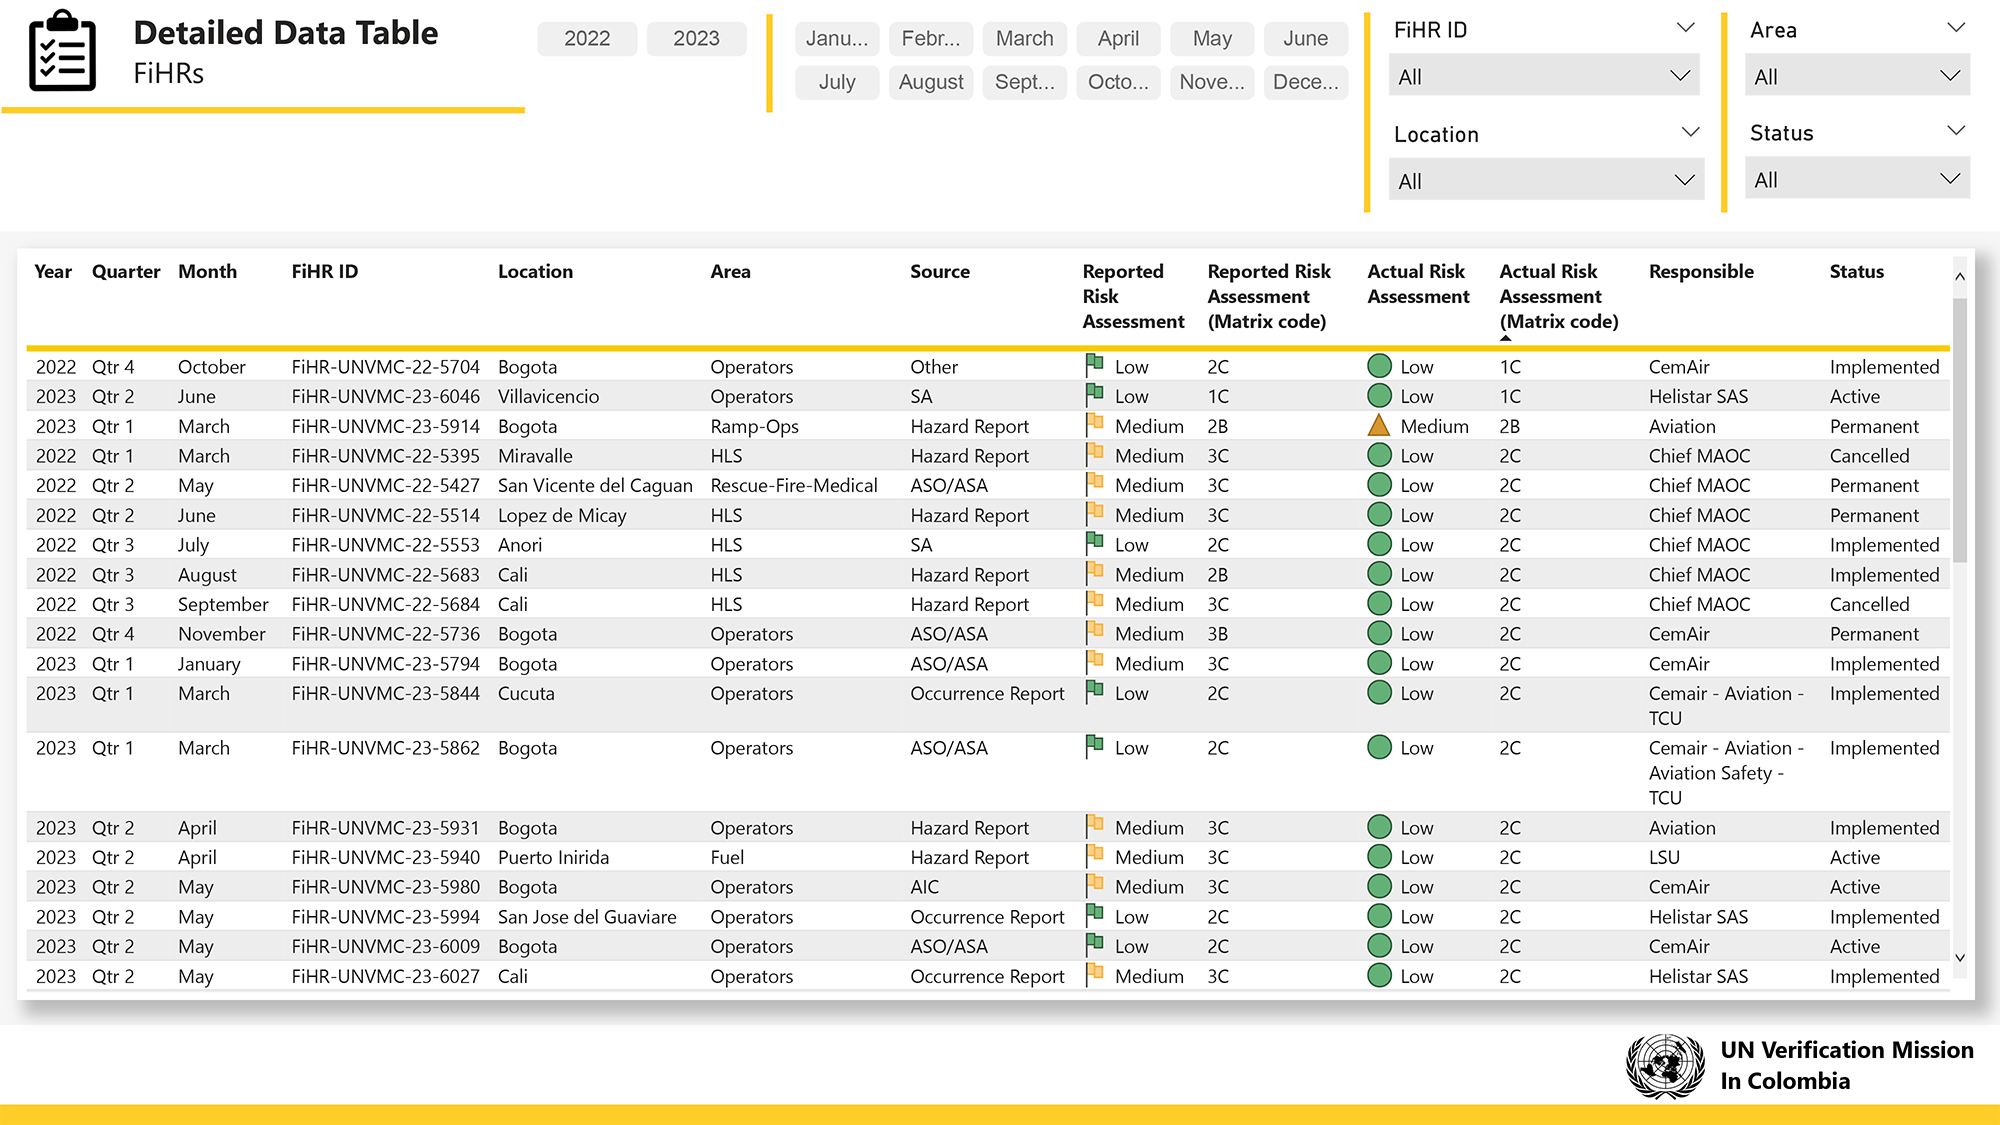Viewport: 2000px width, 1125px height.
Task: Click yellow flag in FiHR-UNVMC-22-5683 row
Action: click(x=1094, y=574)
